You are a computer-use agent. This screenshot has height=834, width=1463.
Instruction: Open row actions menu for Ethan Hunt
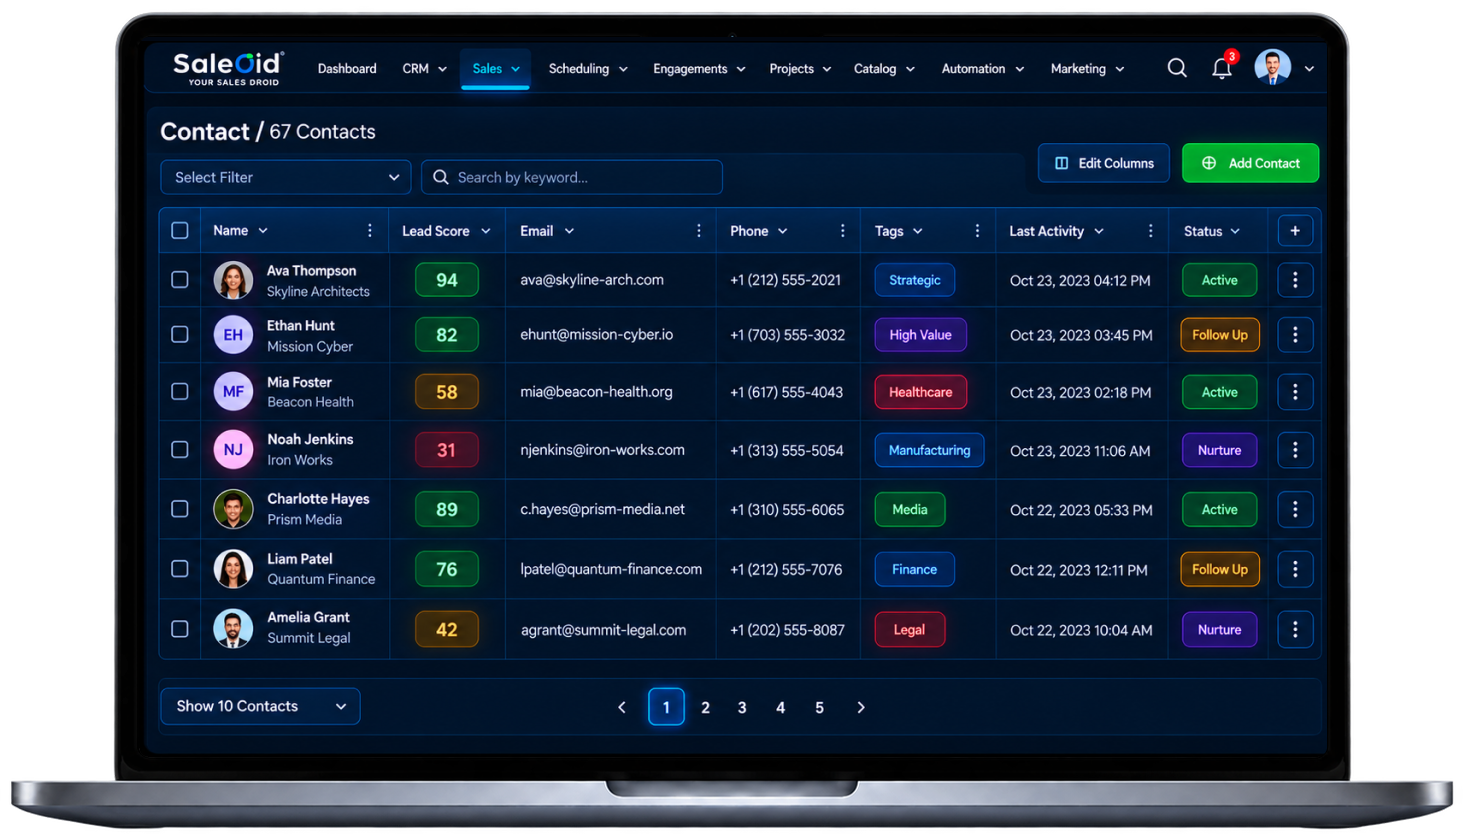click(1295, 335)
